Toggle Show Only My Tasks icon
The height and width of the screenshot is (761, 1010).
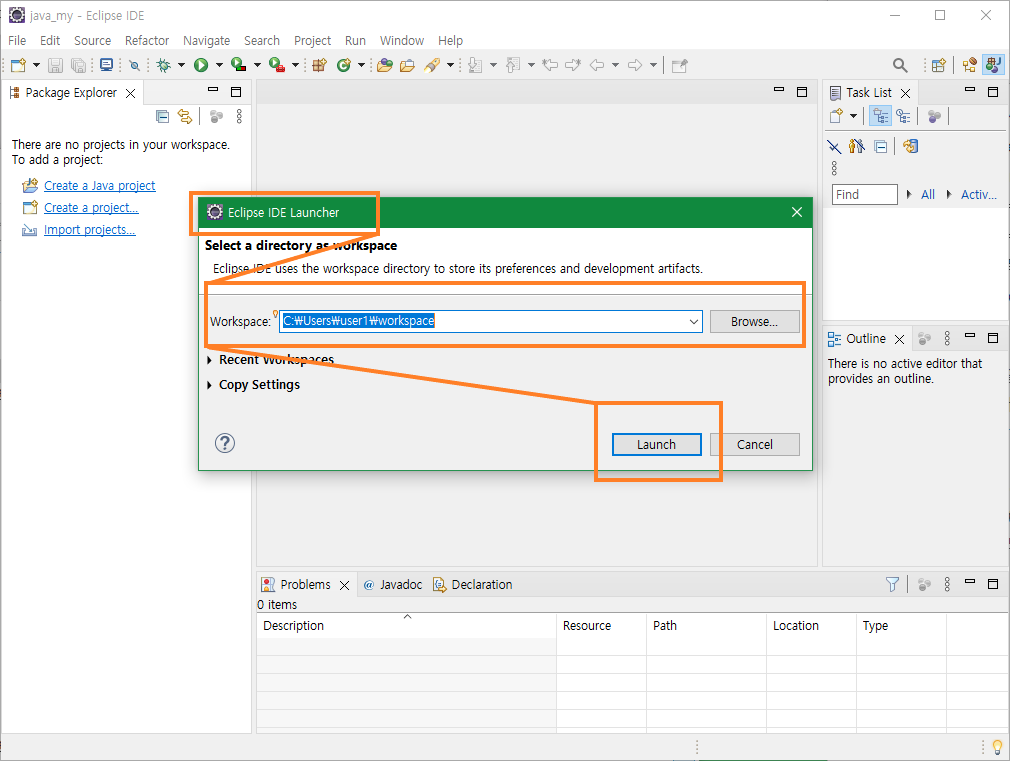pos(857,147)
